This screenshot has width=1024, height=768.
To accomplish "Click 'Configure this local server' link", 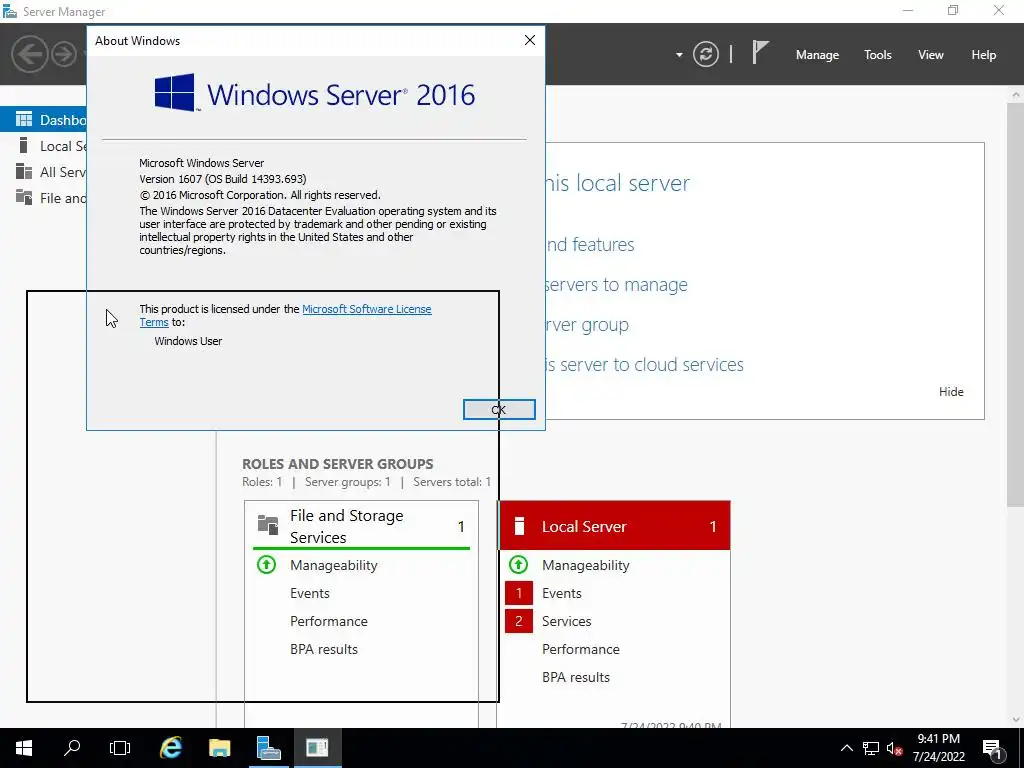I will (617, 183).
